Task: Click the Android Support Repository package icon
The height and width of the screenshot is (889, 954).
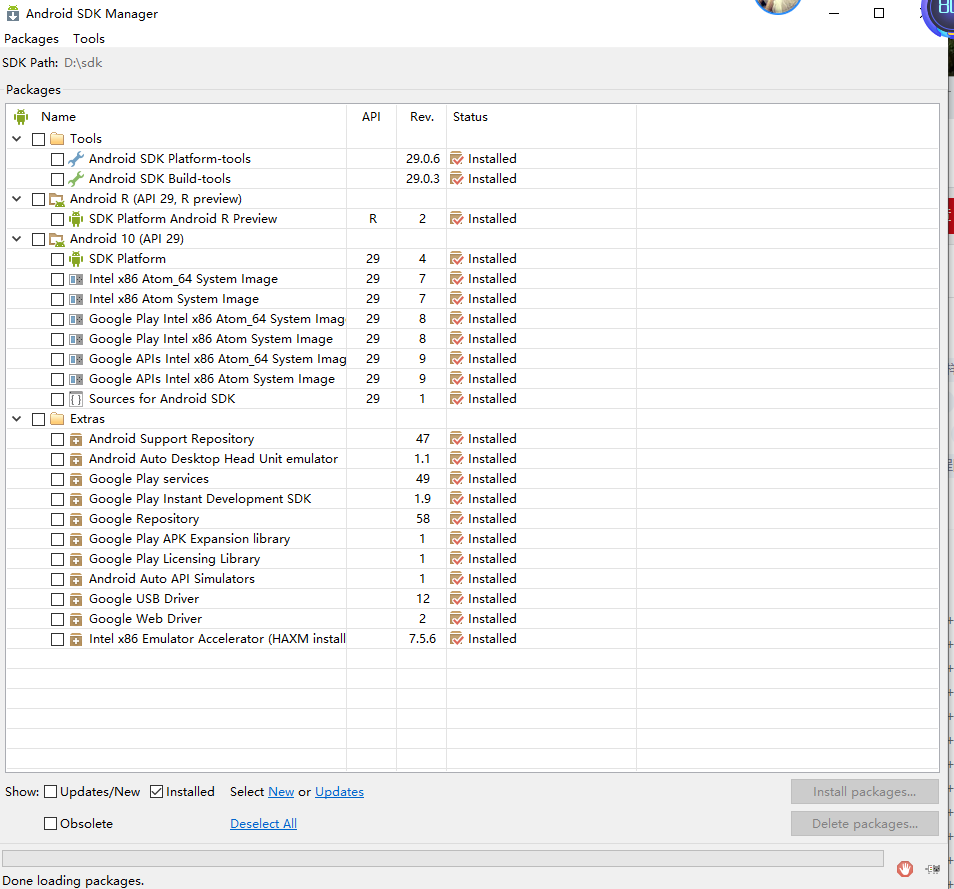Action: pyautogui.click(x=76, y=440)
